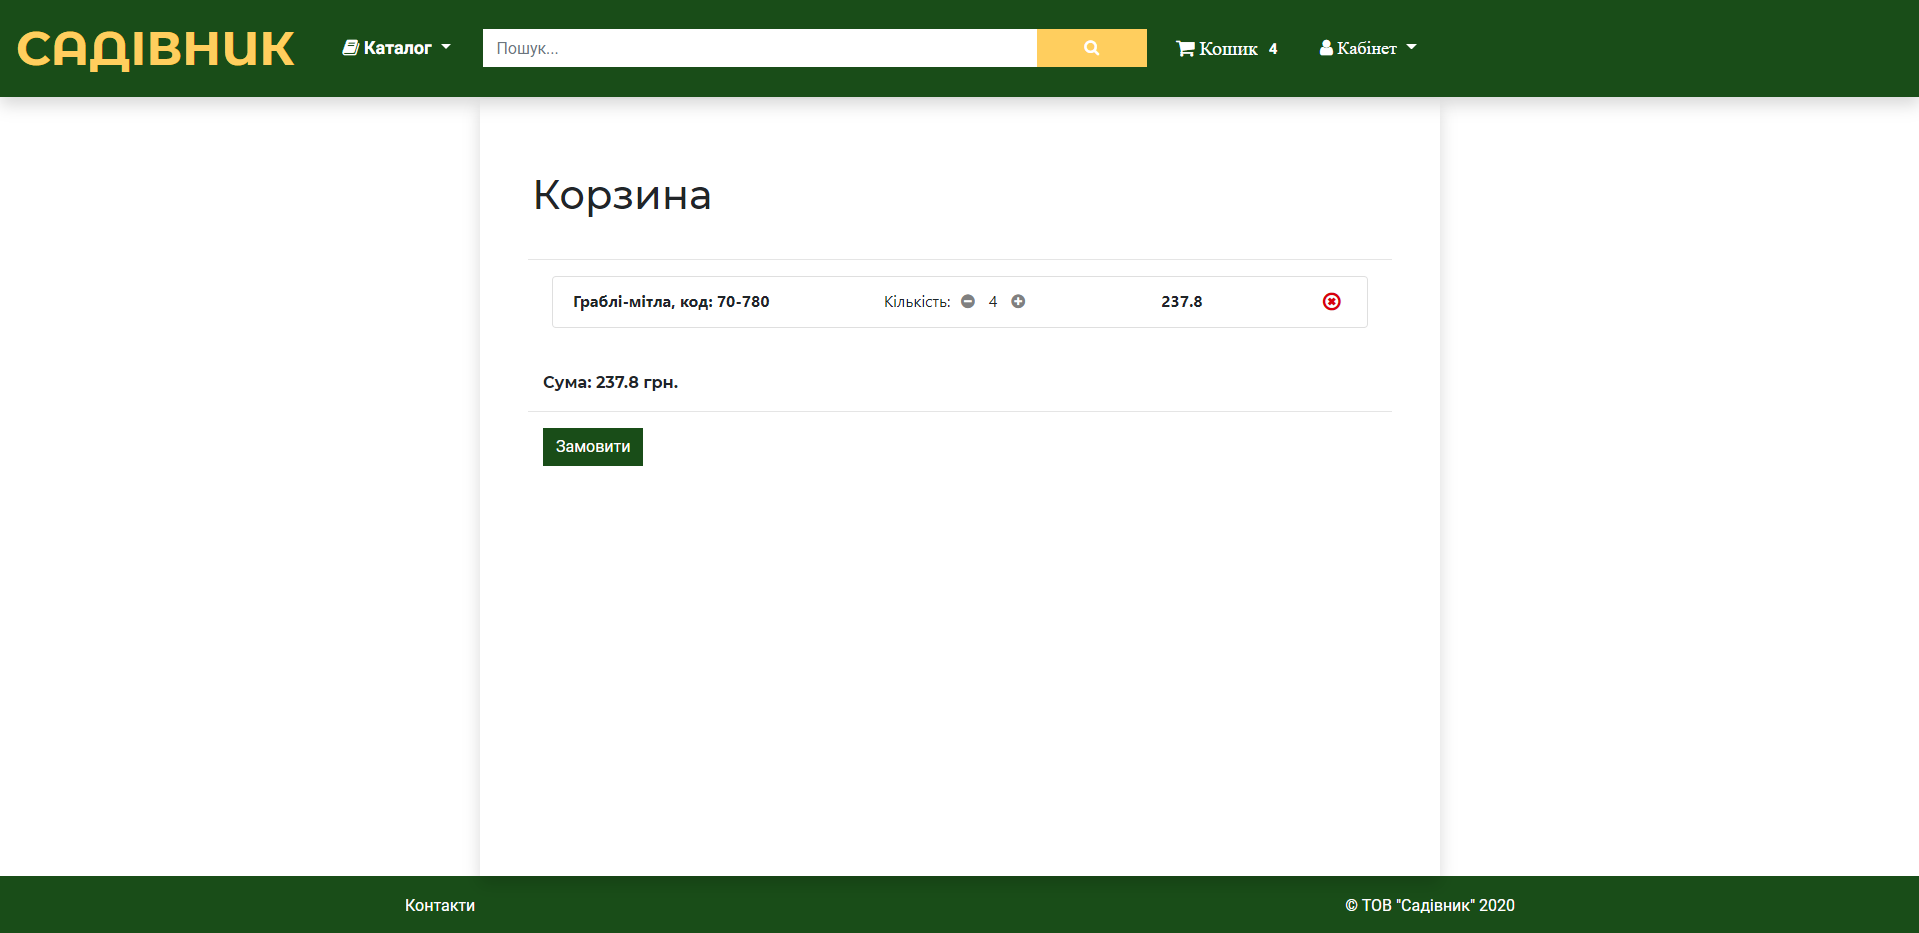Image resolution: width=1919 pixels, height=933 pixels.
Task: Open the shopping cart via the Кошик icon
Action: tap(1185, 47)
